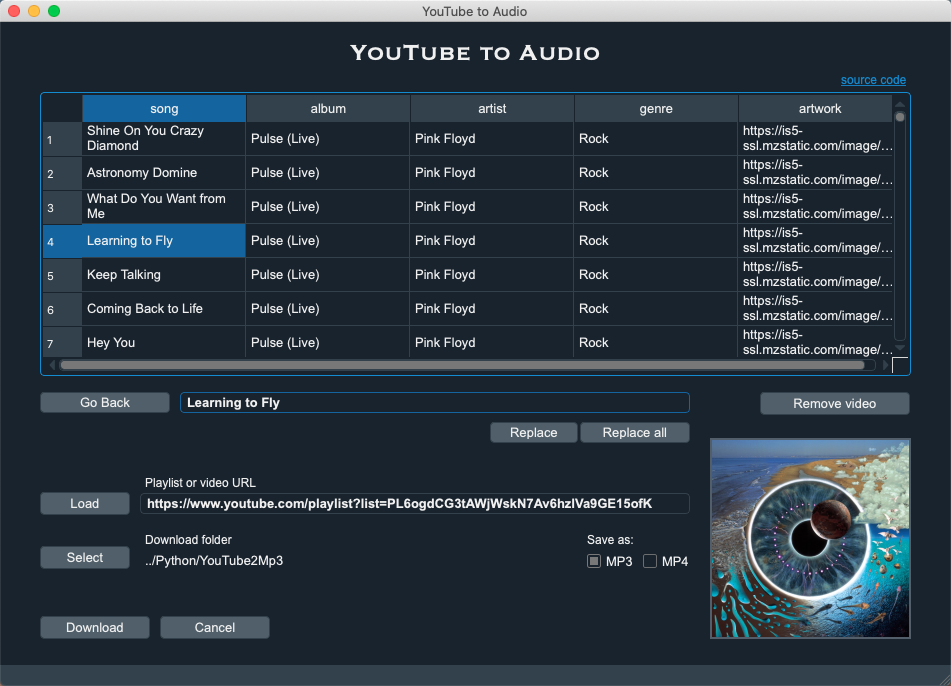The height and width of the screenshot is (686, 951).
Task: Select the genre cell for Hey You
Action: (656, 342)
